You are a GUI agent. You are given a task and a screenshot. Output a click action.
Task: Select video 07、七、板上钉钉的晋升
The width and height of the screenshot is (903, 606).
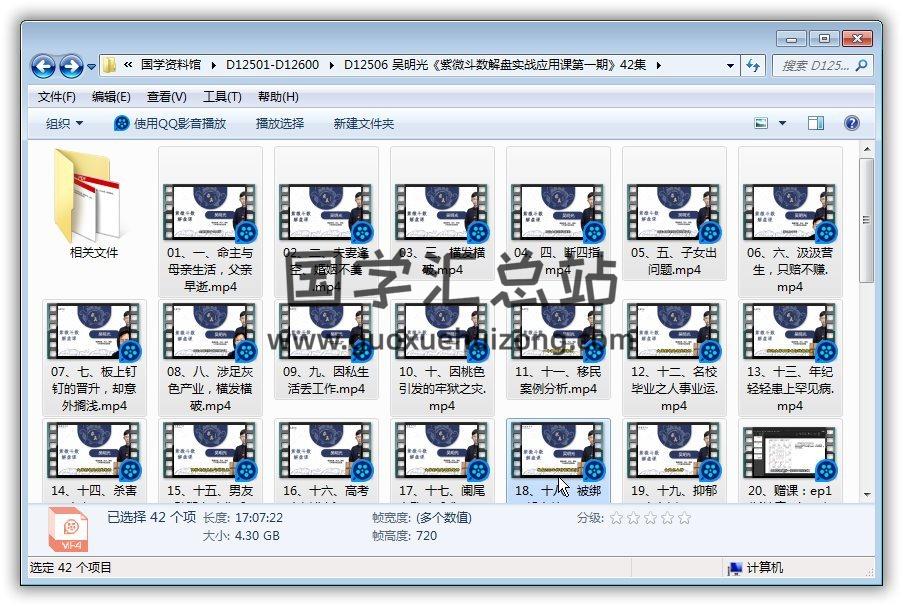tap(94, 357)
